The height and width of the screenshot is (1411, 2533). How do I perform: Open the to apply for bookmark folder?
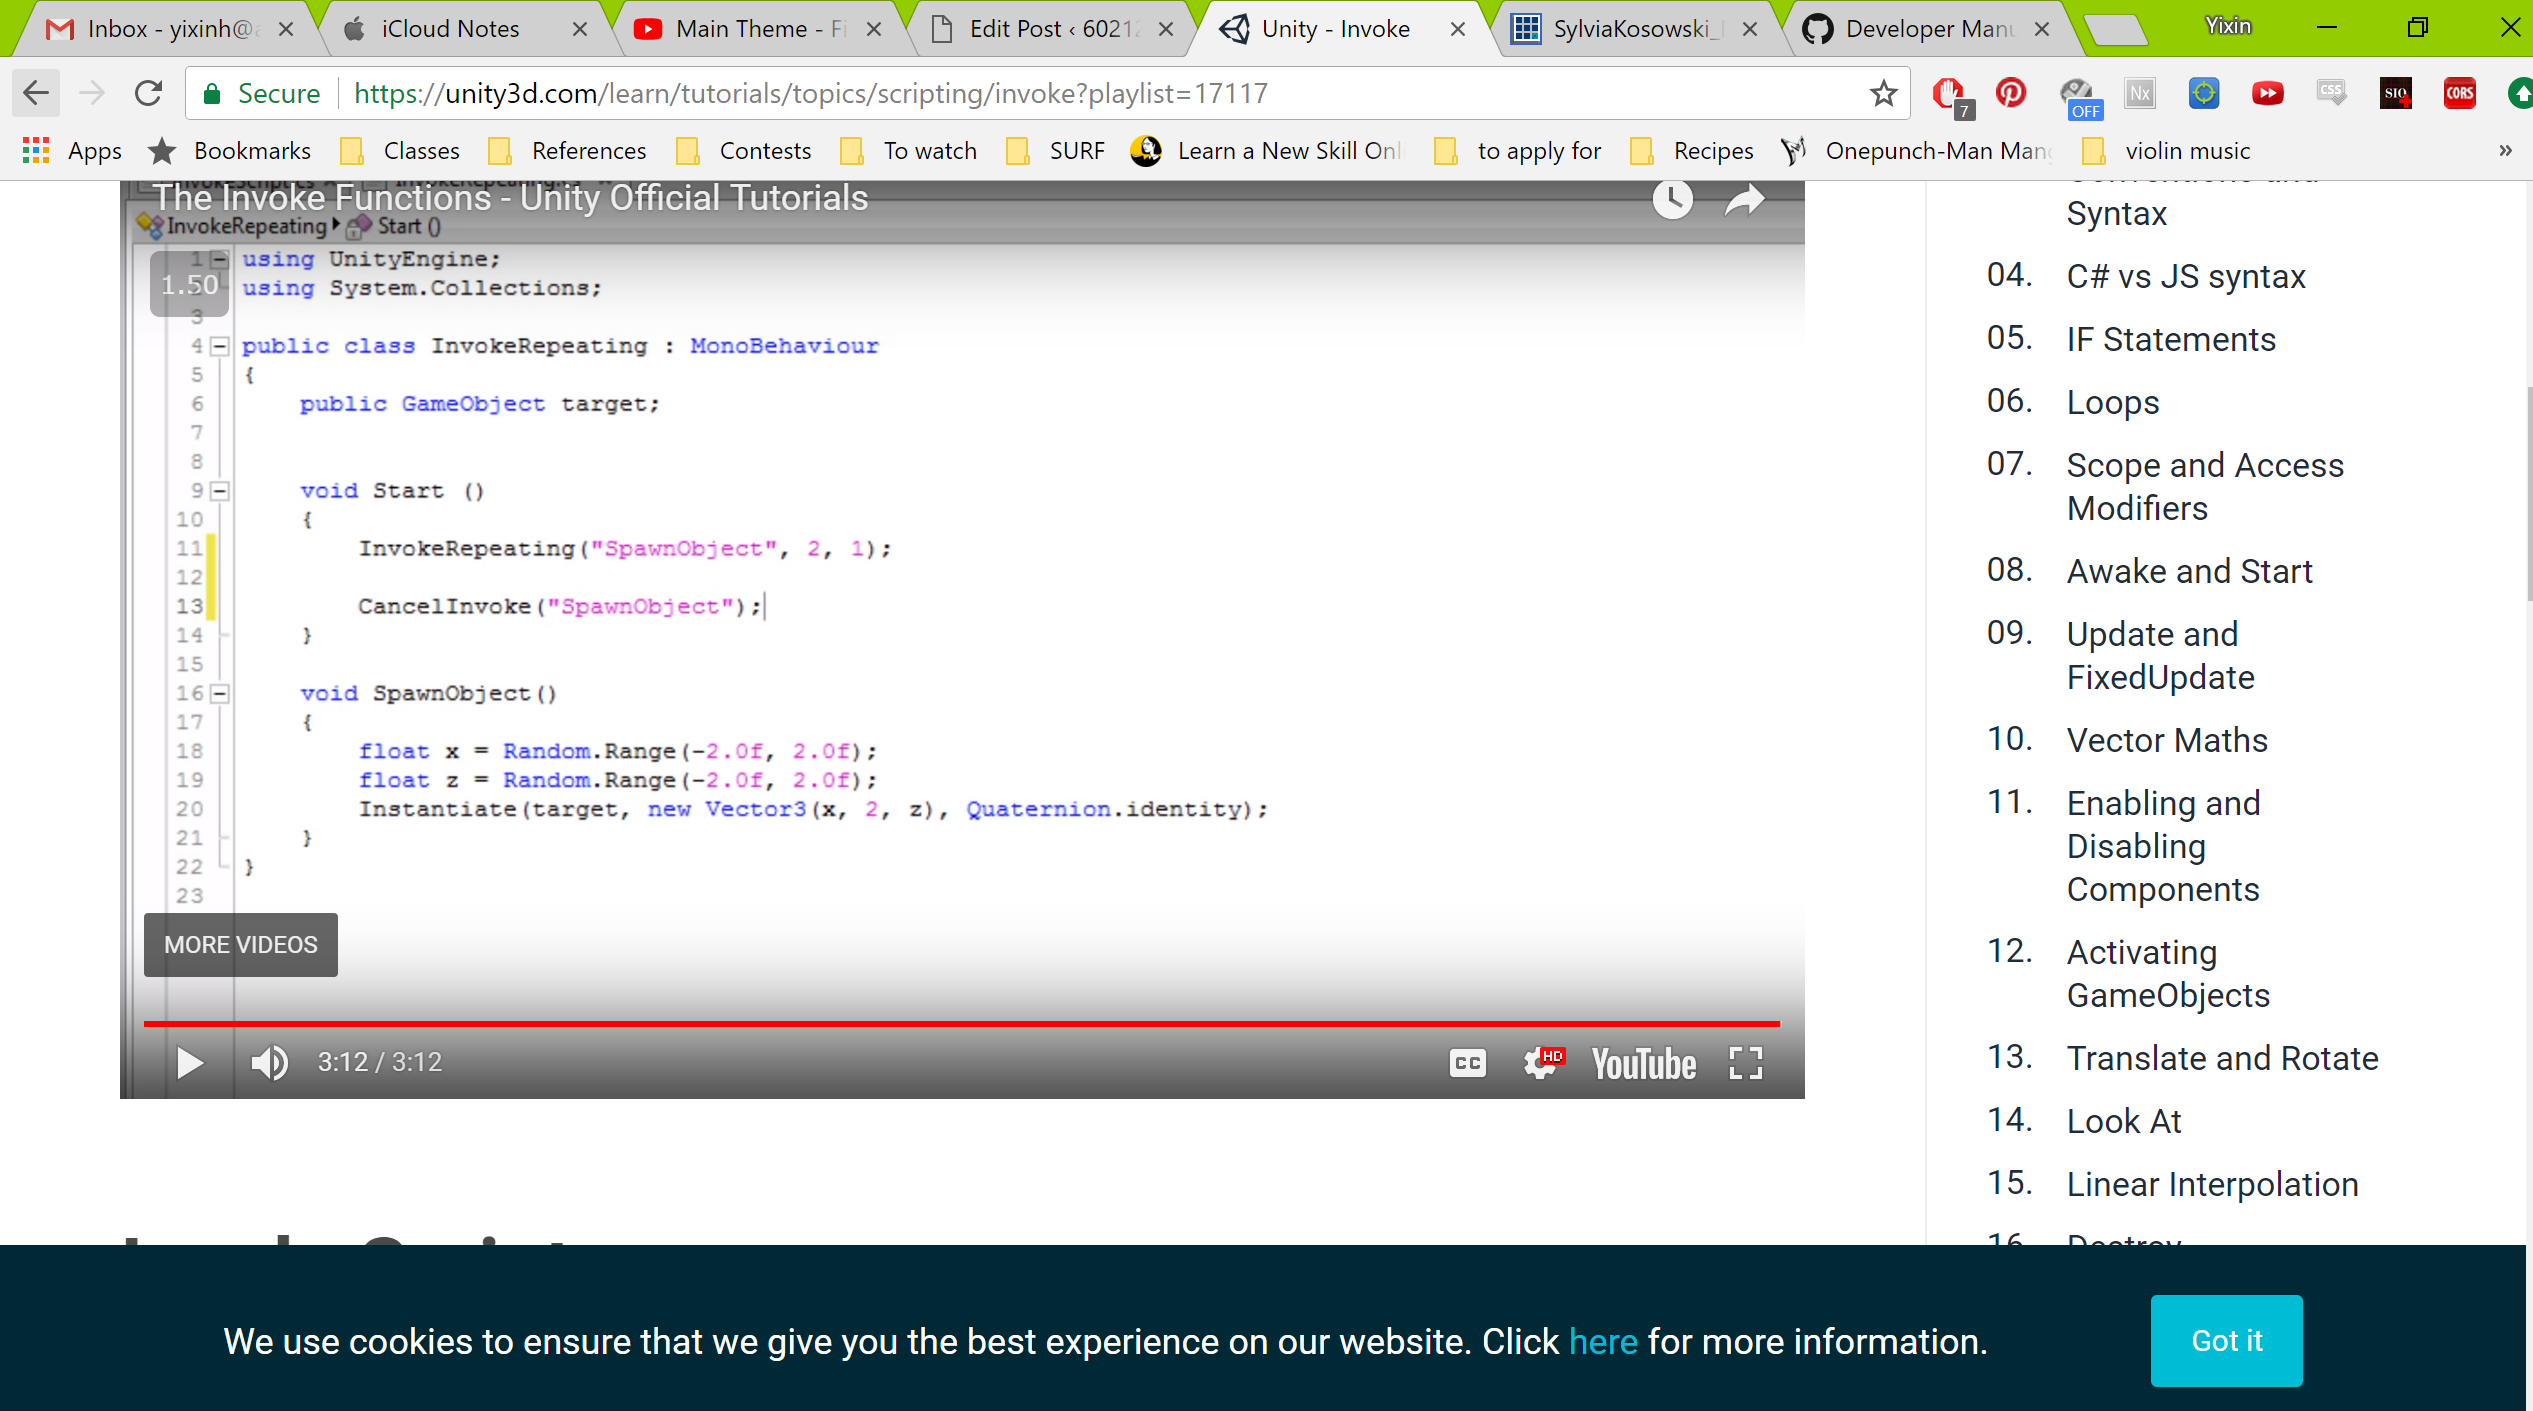coord(1518,151)
